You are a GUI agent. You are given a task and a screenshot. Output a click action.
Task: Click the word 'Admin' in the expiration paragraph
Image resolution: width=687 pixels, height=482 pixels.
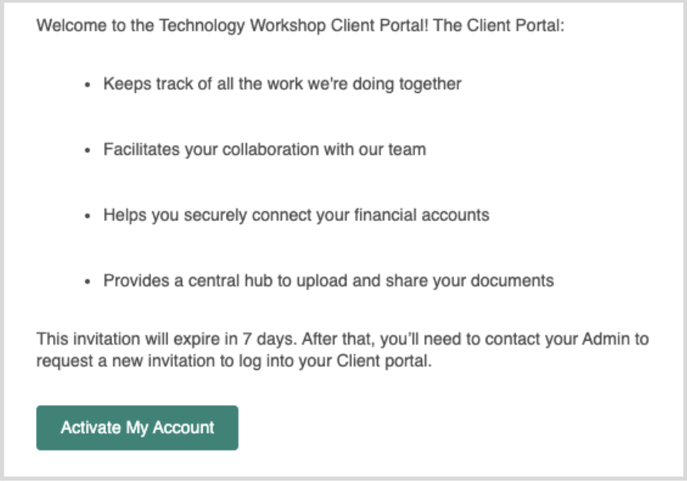point(606,339)
